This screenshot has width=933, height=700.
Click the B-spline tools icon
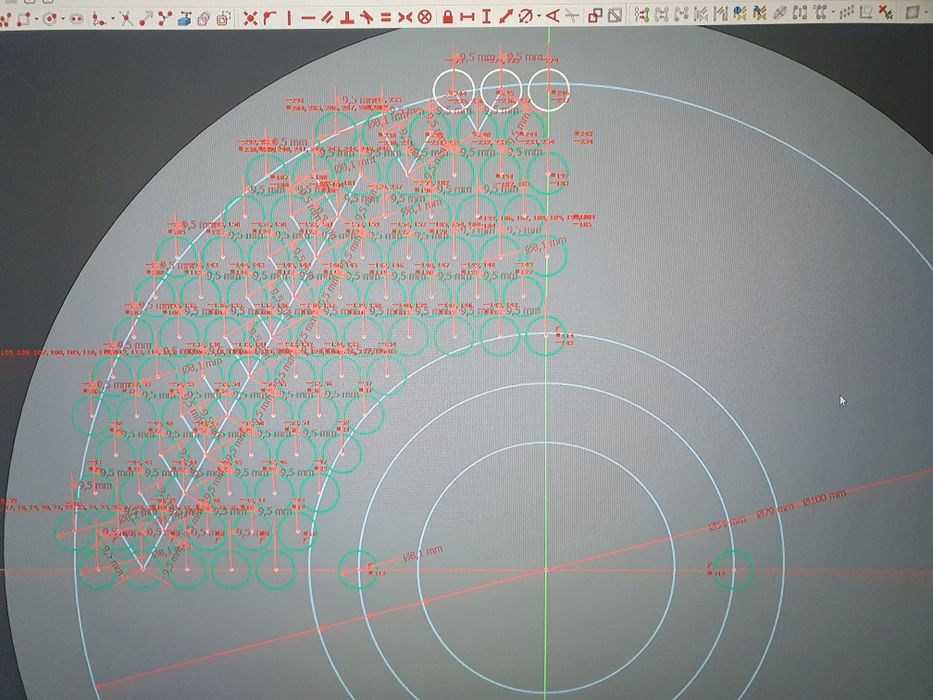tap(912, 12)
